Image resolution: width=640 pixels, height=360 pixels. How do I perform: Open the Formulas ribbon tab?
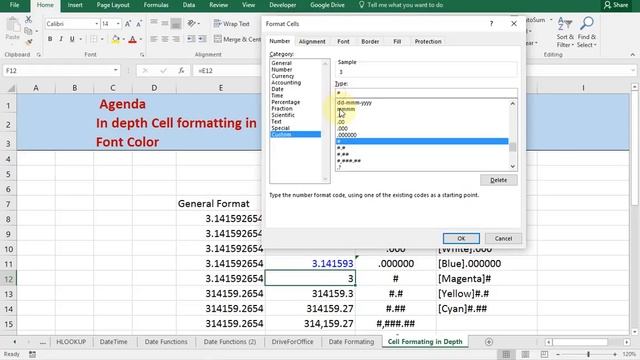(x=156, y=5)
